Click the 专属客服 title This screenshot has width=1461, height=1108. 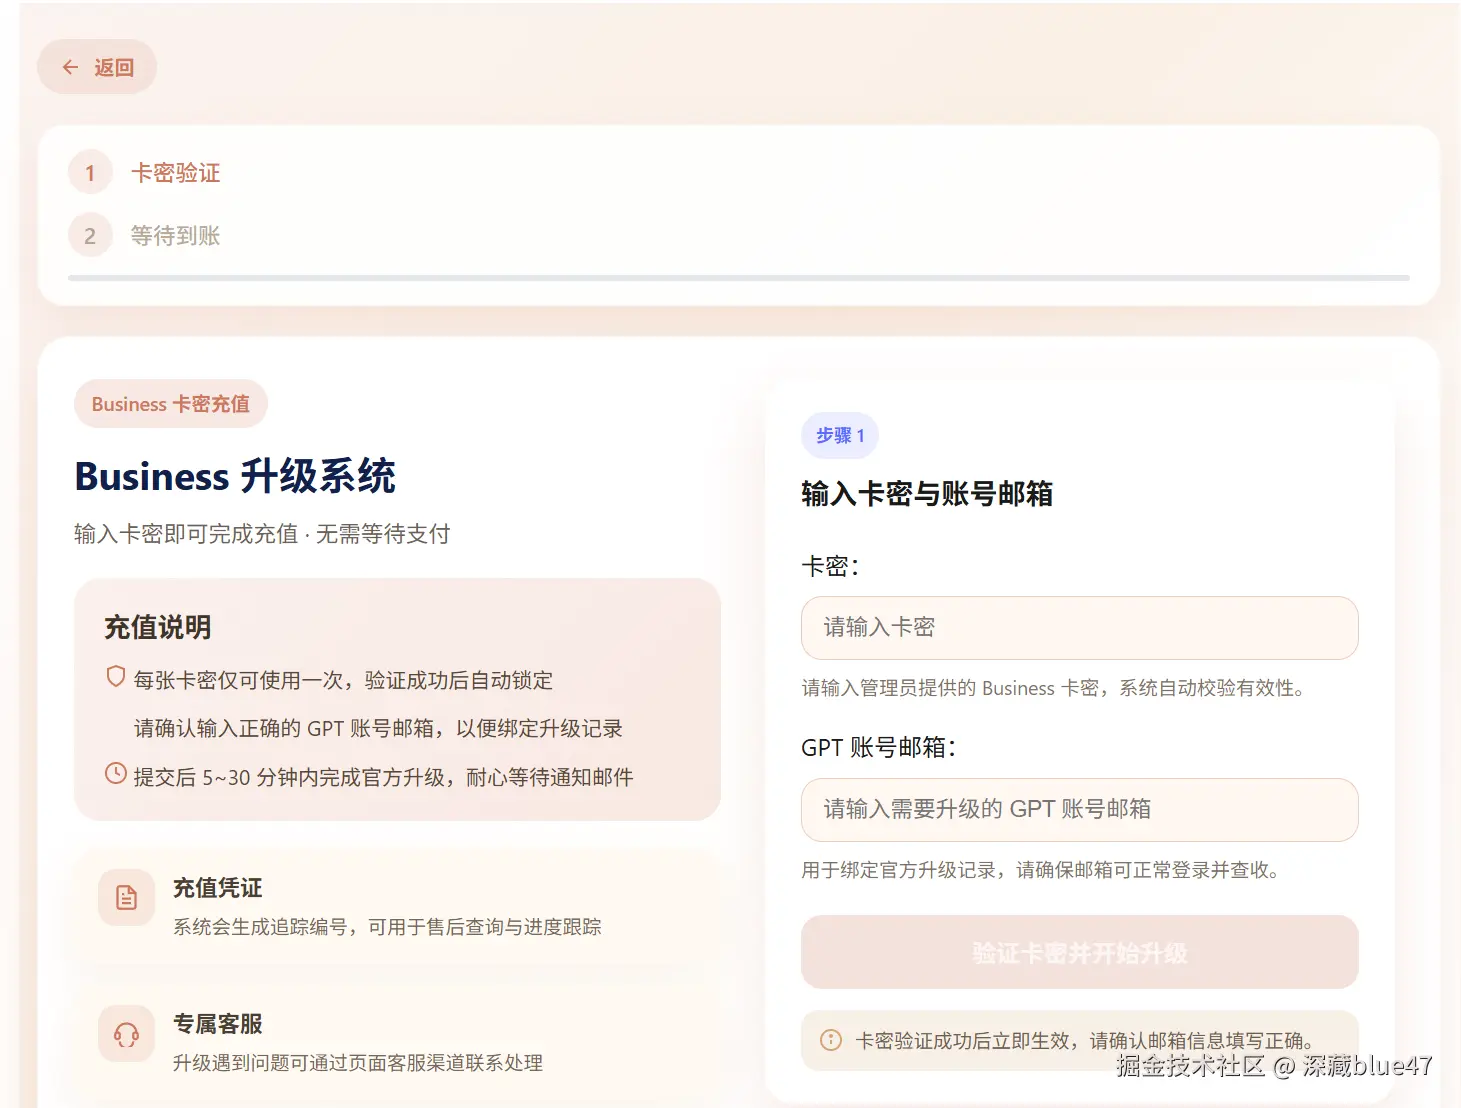point(218,1024)
